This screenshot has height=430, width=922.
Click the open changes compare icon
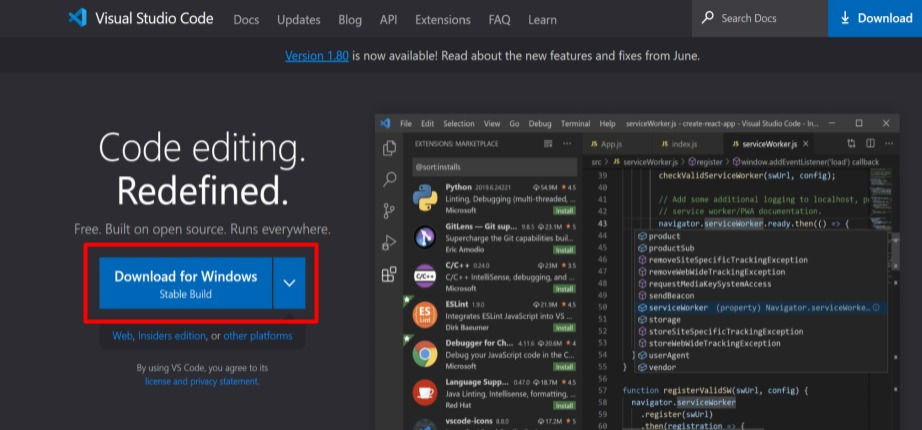[x=851, y=144]
